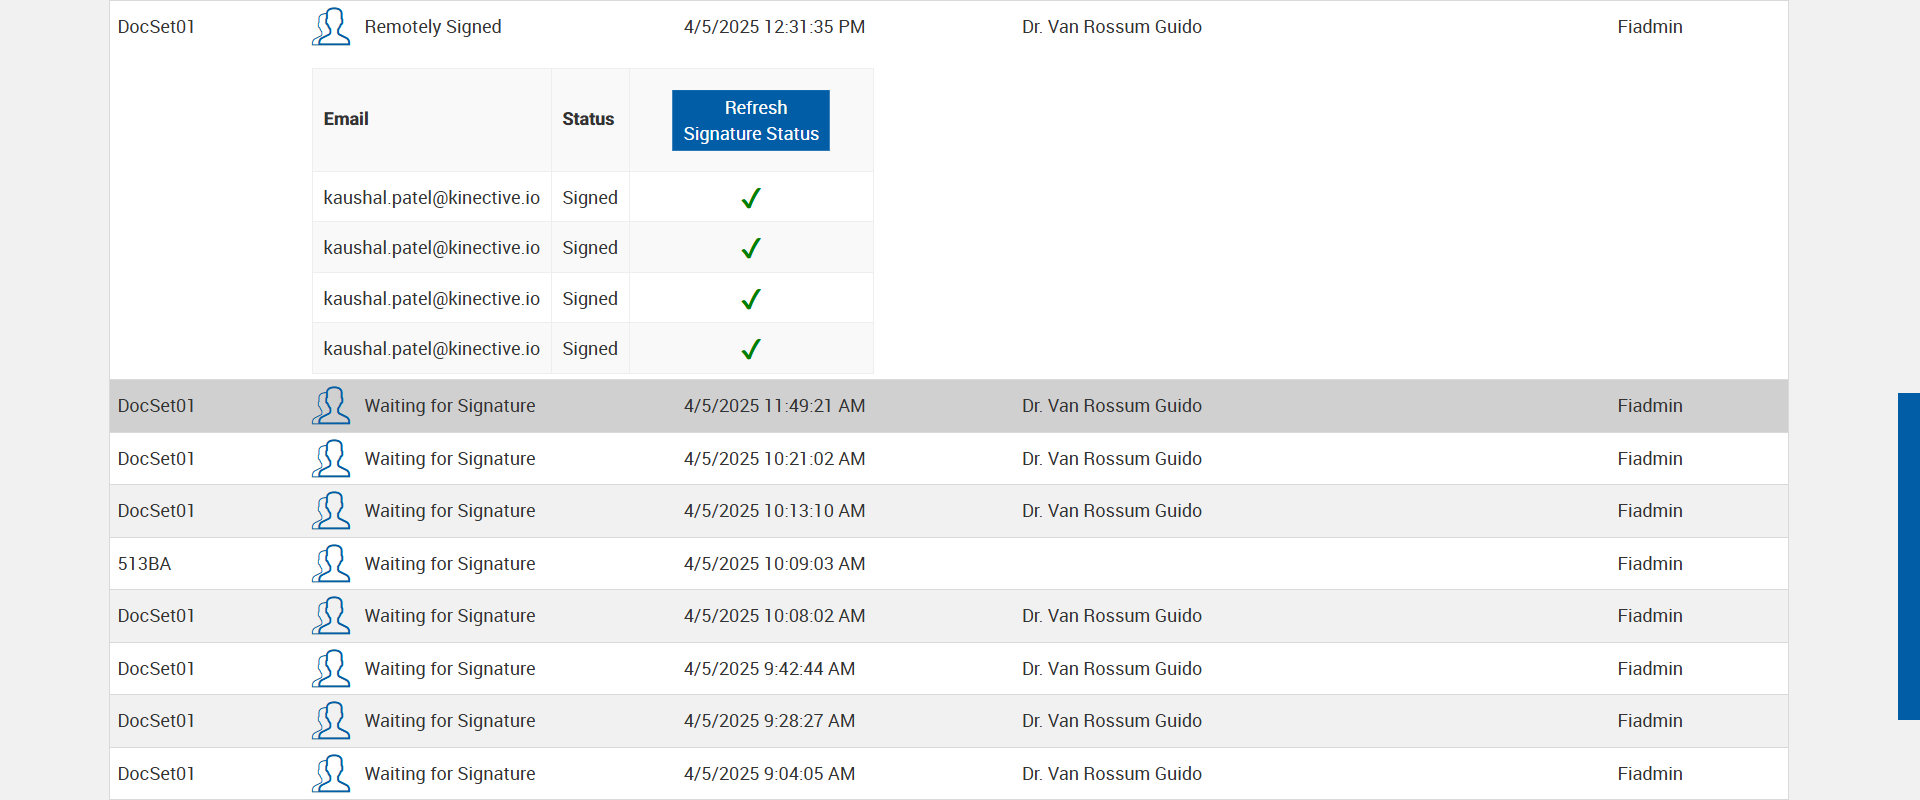Click Dr. Van Rossum Guido at 10:21:02 AM
Image resolution: width=1920 pixels, height=800 pixels.
(1112, 459)
